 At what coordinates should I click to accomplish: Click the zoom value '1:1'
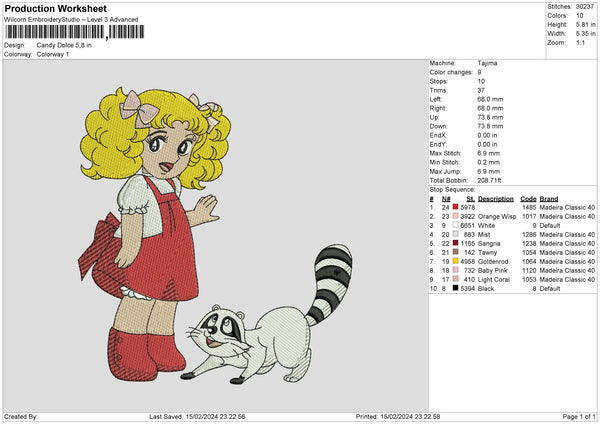coord(580,42)
